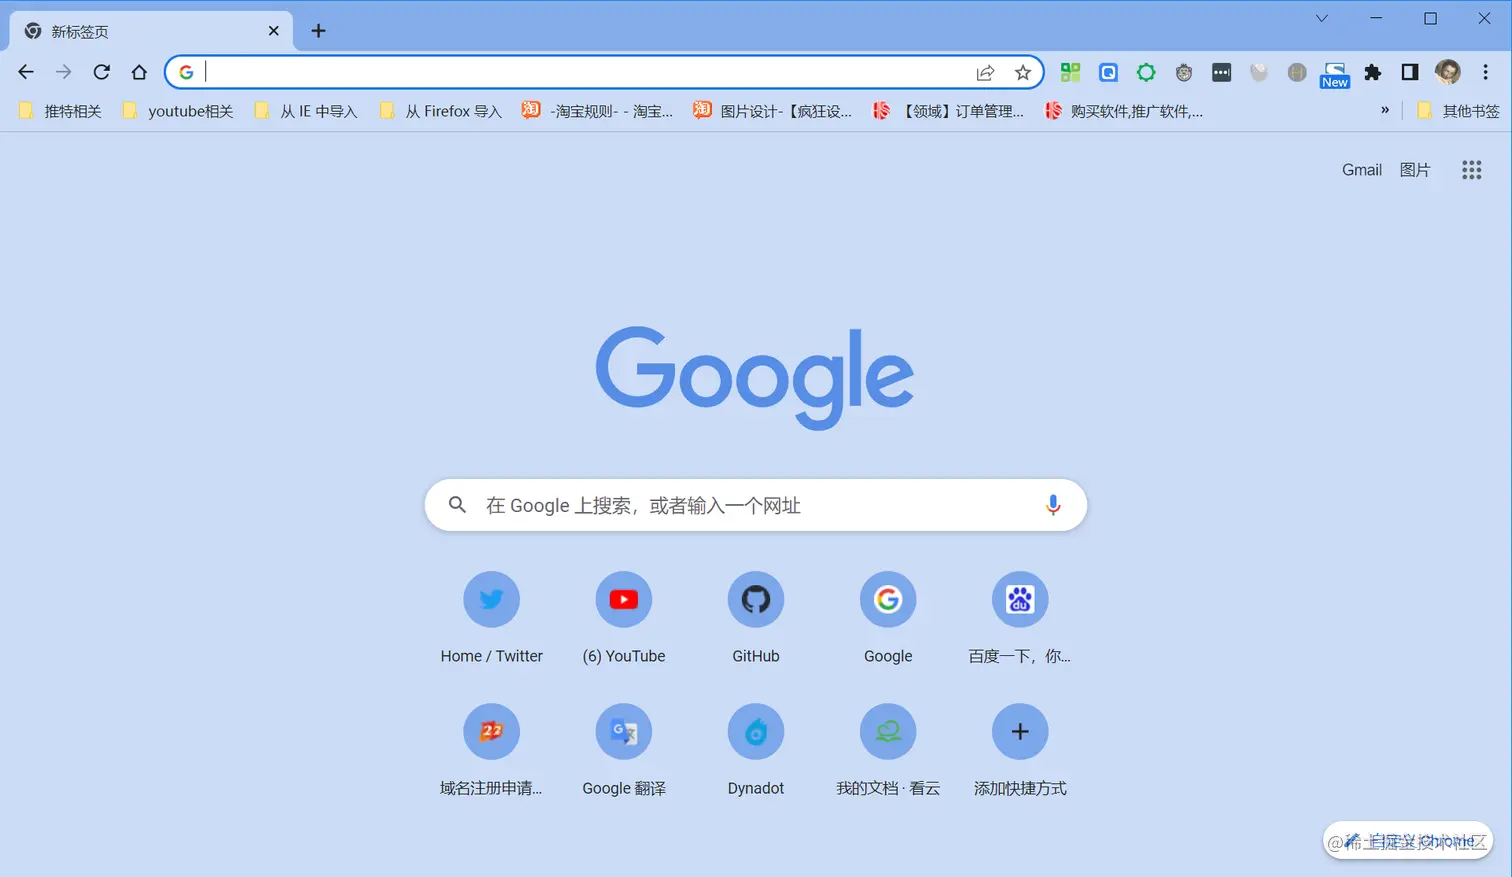Open the 推特相关 bookmark folder
This screenshot has width=1512, height=877.
coord(61,111)
